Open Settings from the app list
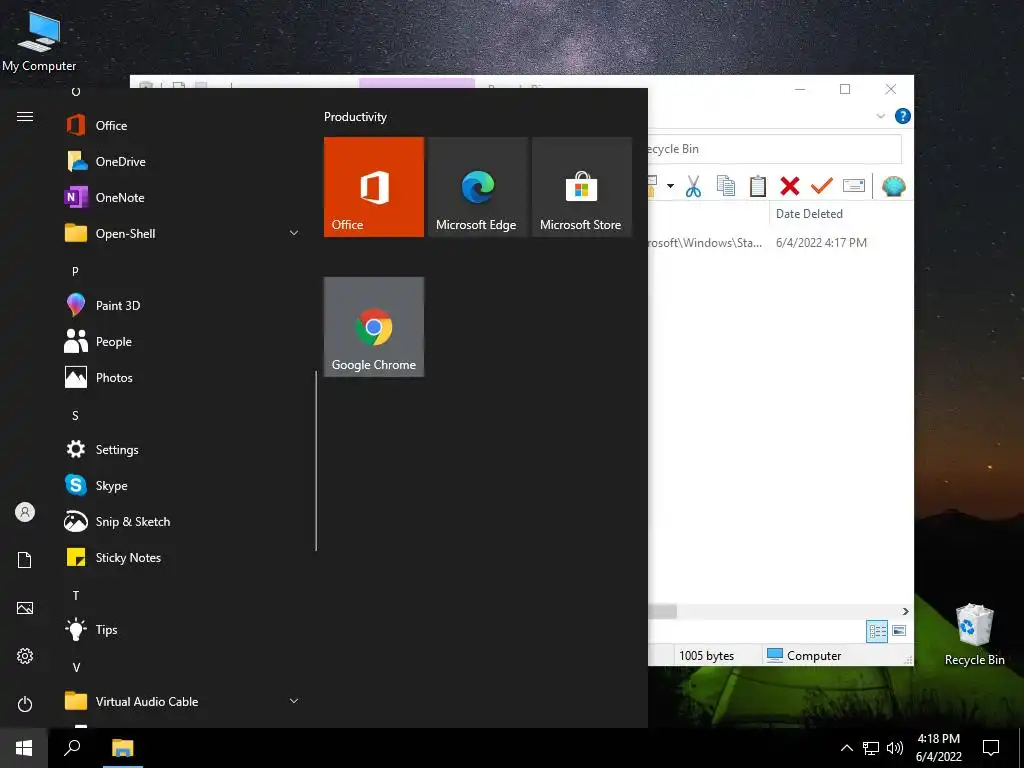 click(183, 449)
